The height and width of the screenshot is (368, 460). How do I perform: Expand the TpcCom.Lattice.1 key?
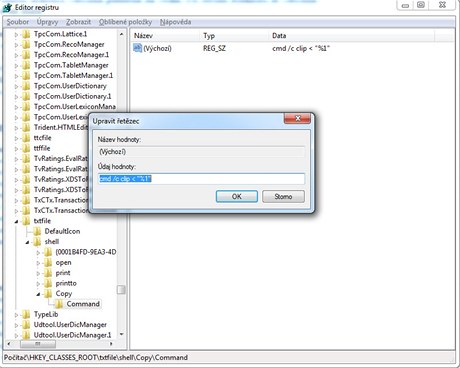[16, 34]
